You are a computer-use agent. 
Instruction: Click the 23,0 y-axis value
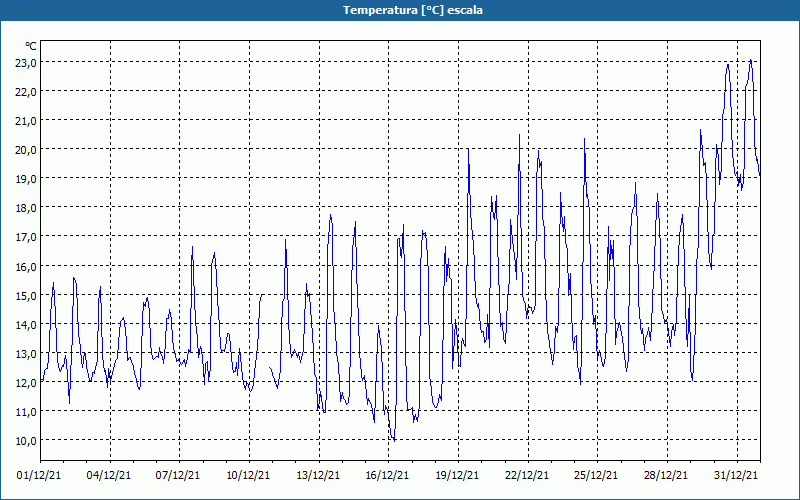(26, 62)
